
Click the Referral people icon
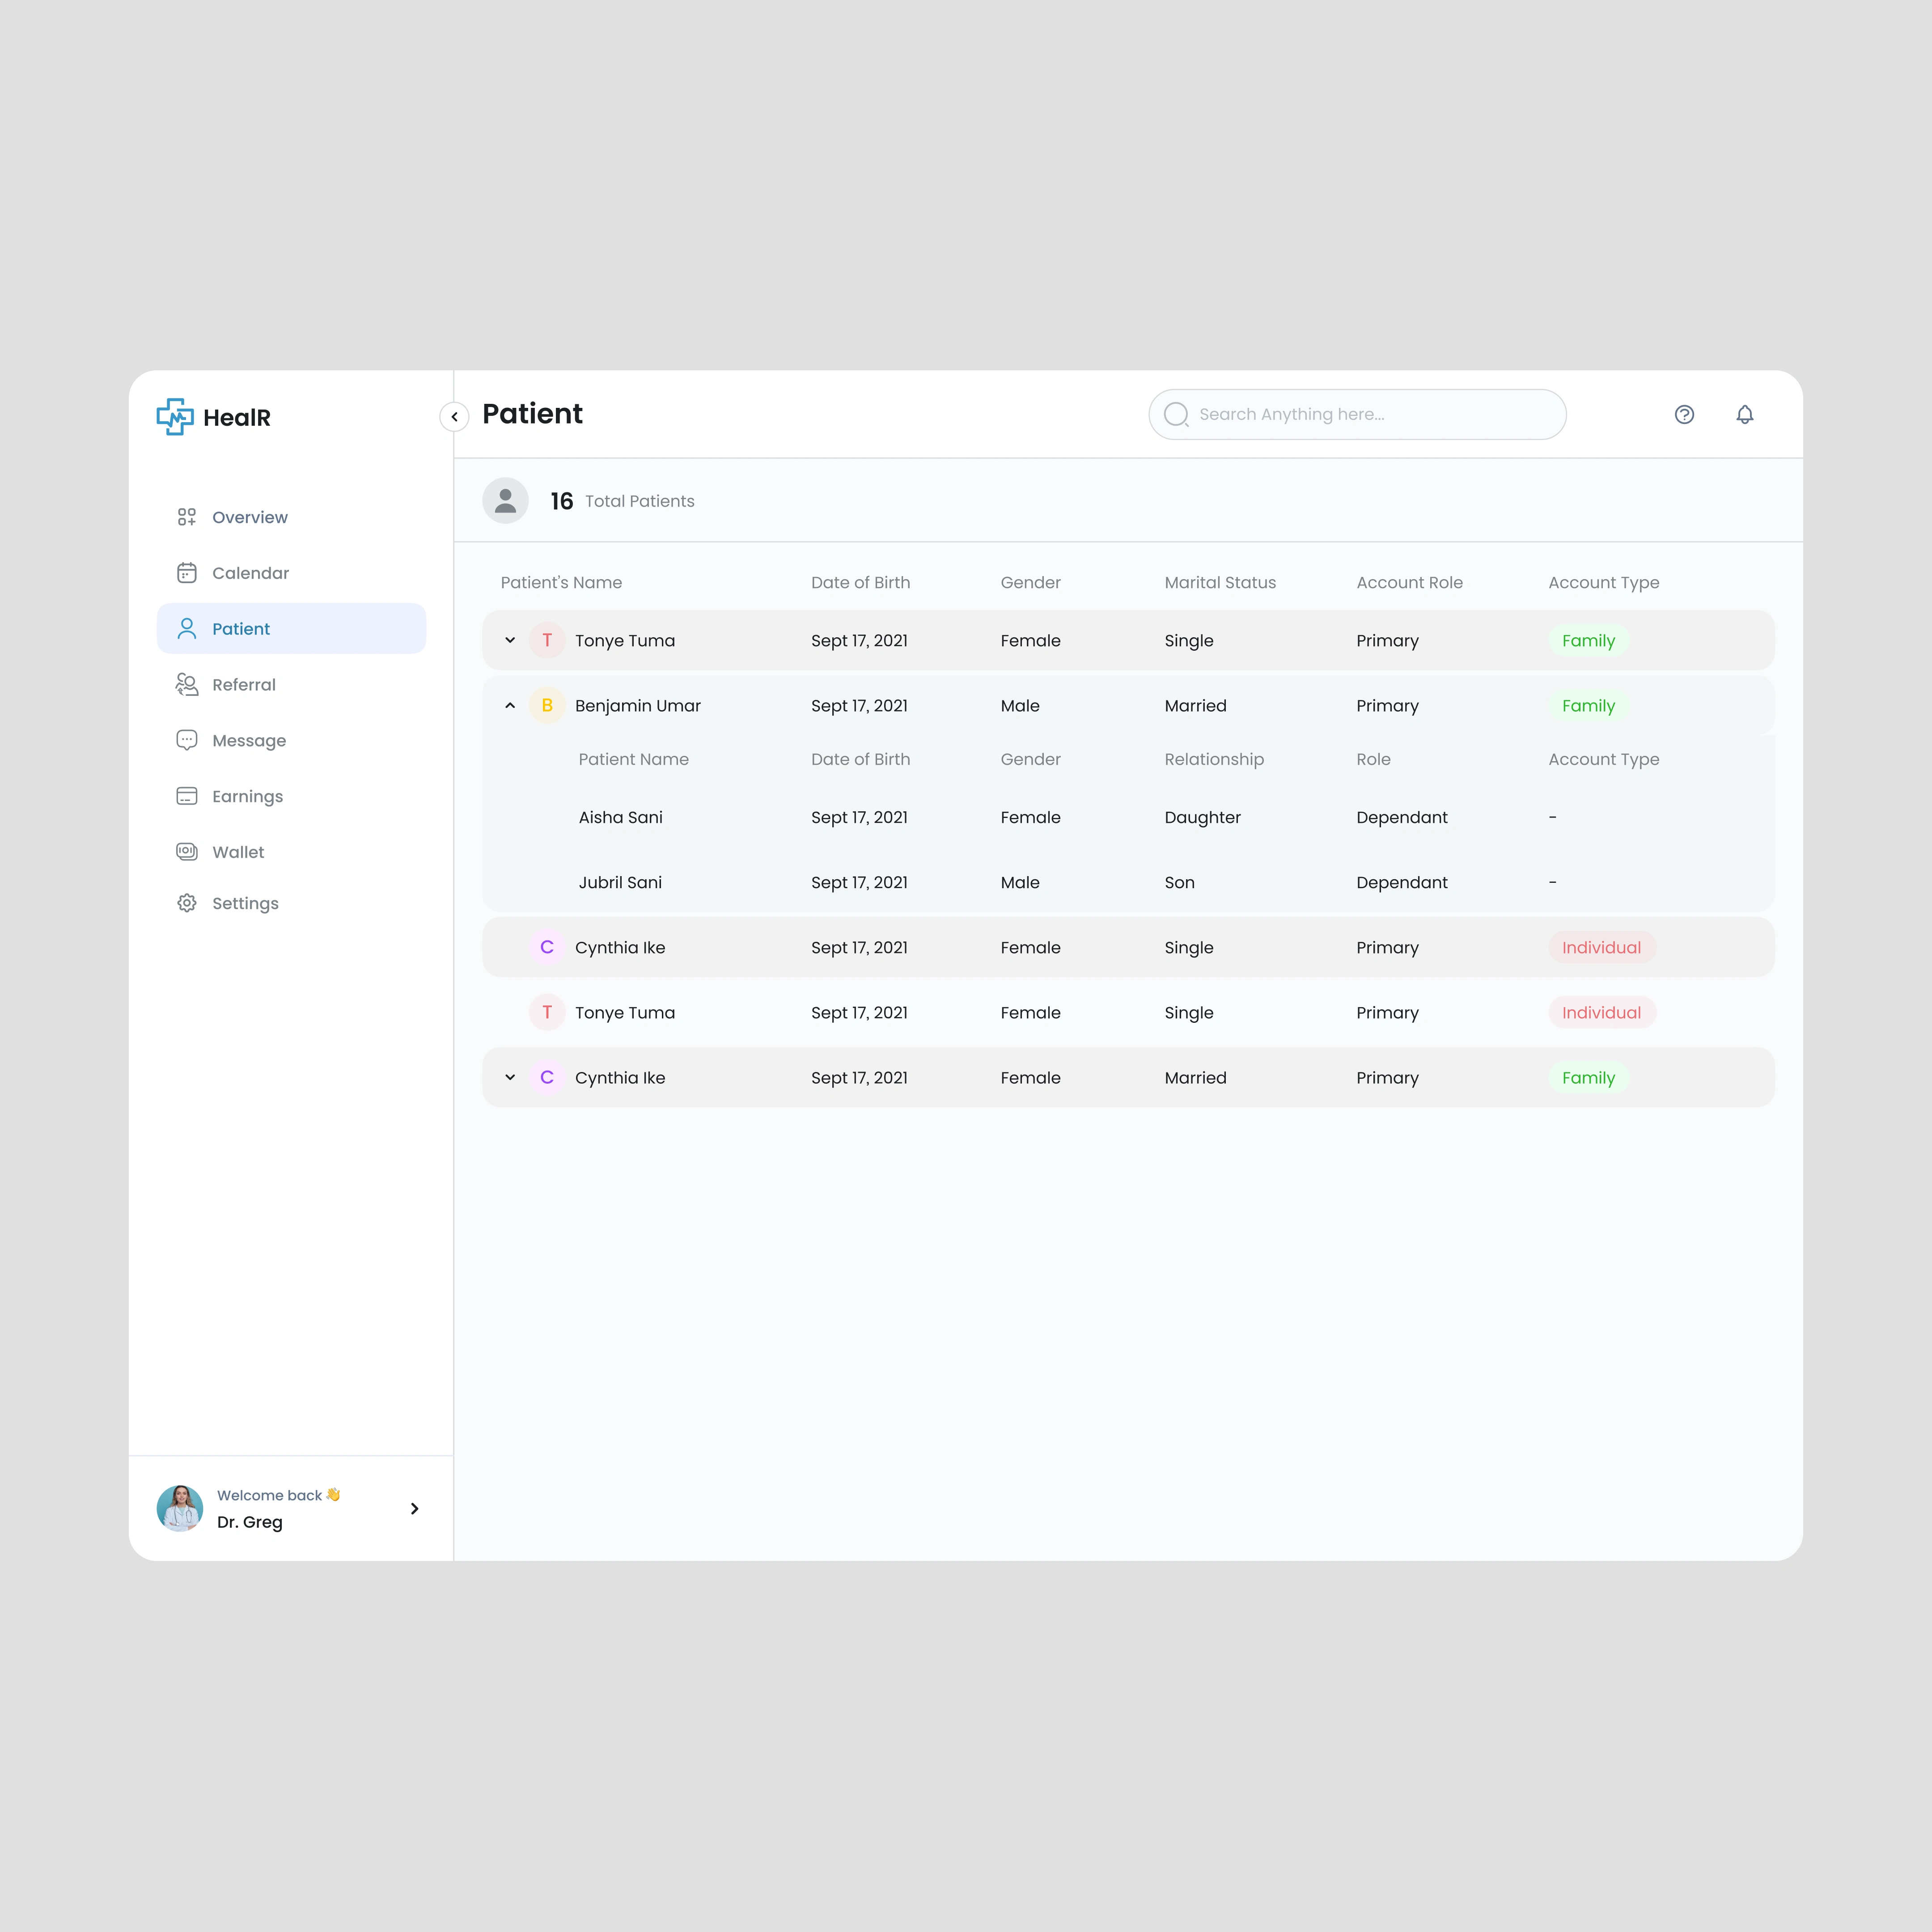tap(187, 684)
